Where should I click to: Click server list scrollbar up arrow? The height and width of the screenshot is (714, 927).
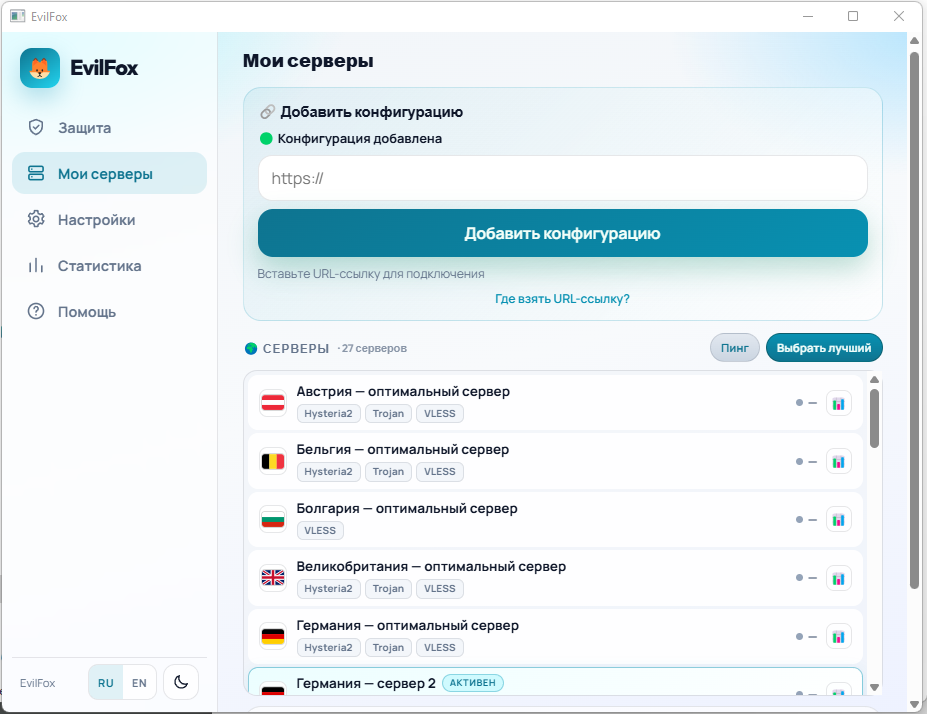click(874, 379)
